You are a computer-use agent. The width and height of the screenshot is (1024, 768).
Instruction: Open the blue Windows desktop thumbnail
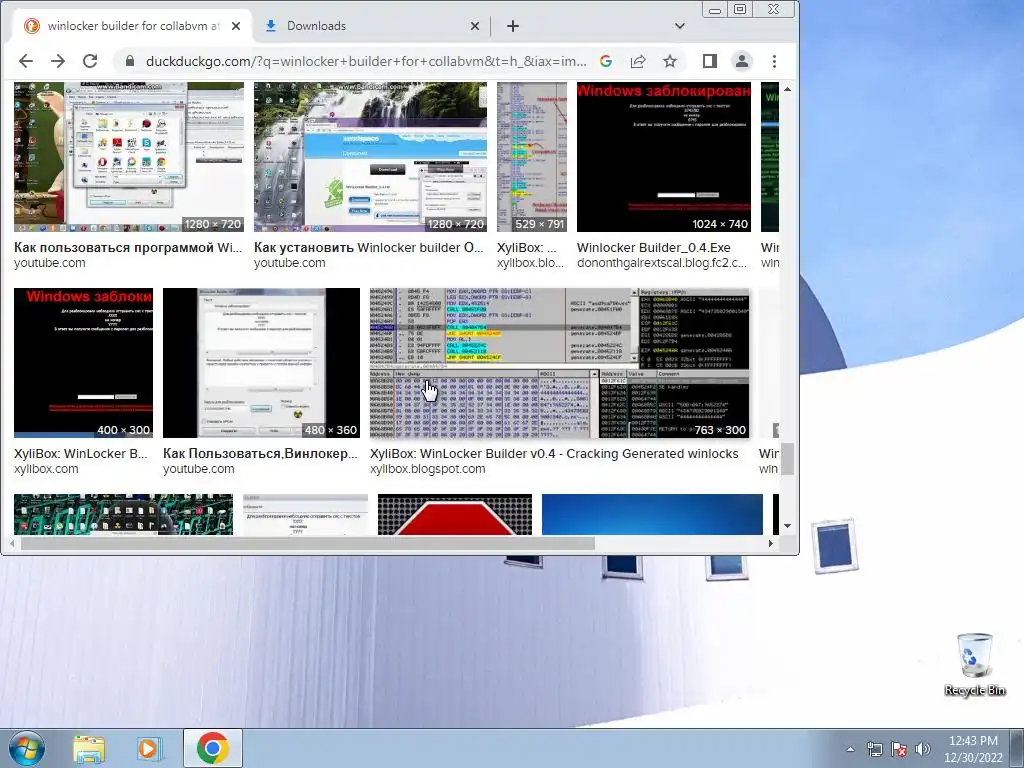[x=652, y=515]
